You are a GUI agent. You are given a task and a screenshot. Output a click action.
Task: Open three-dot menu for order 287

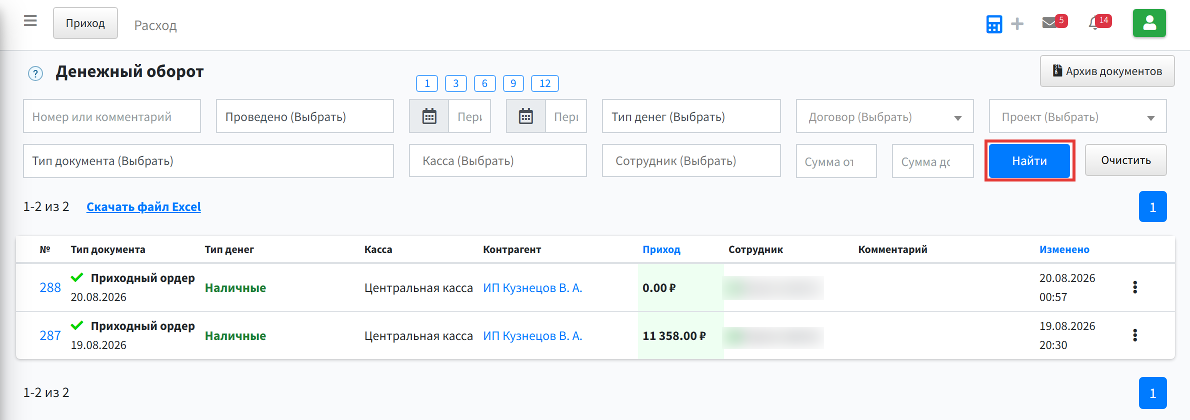point(1135,335)
